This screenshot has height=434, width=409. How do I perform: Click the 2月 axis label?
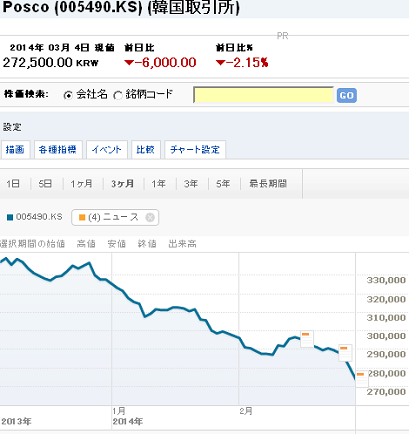246,411
